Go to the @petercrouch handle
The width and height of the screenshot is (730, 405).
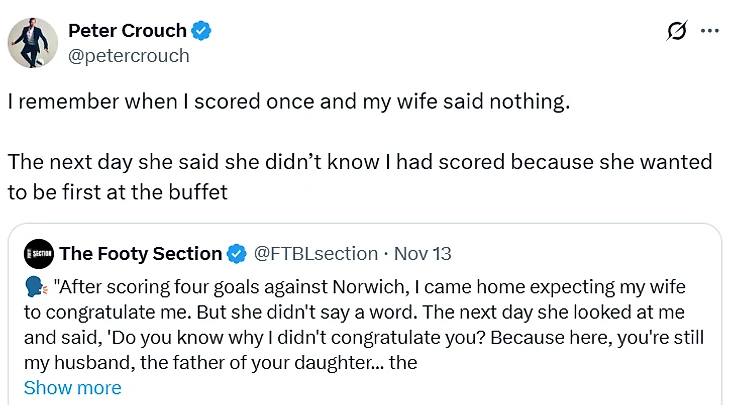click(x=128, y=55)
